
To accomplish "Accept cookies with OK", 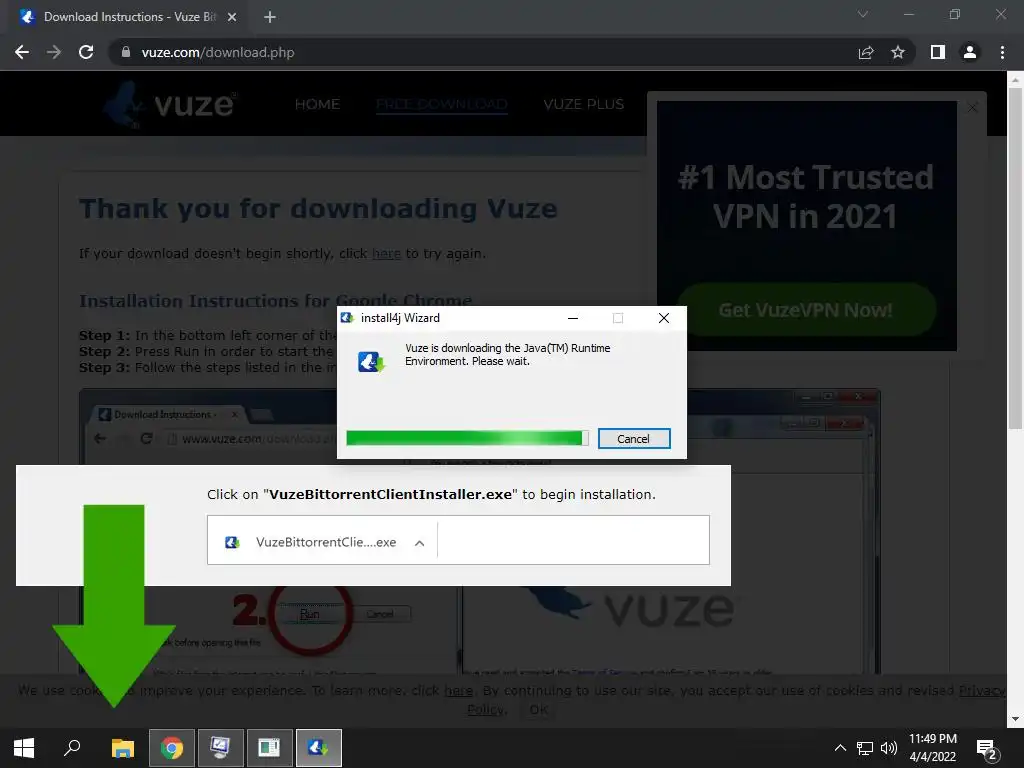I will coord(539,710).
